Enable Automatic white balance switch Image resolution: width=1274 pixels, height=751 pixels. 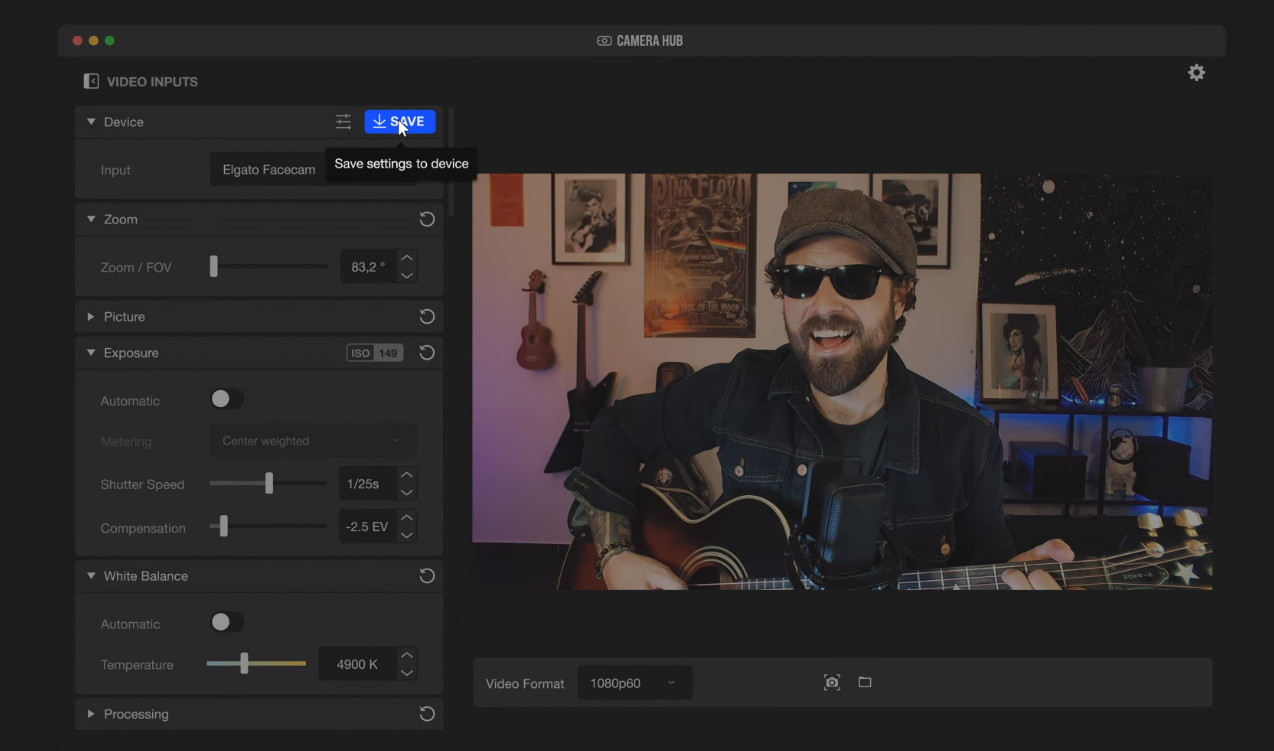[227, 623]
